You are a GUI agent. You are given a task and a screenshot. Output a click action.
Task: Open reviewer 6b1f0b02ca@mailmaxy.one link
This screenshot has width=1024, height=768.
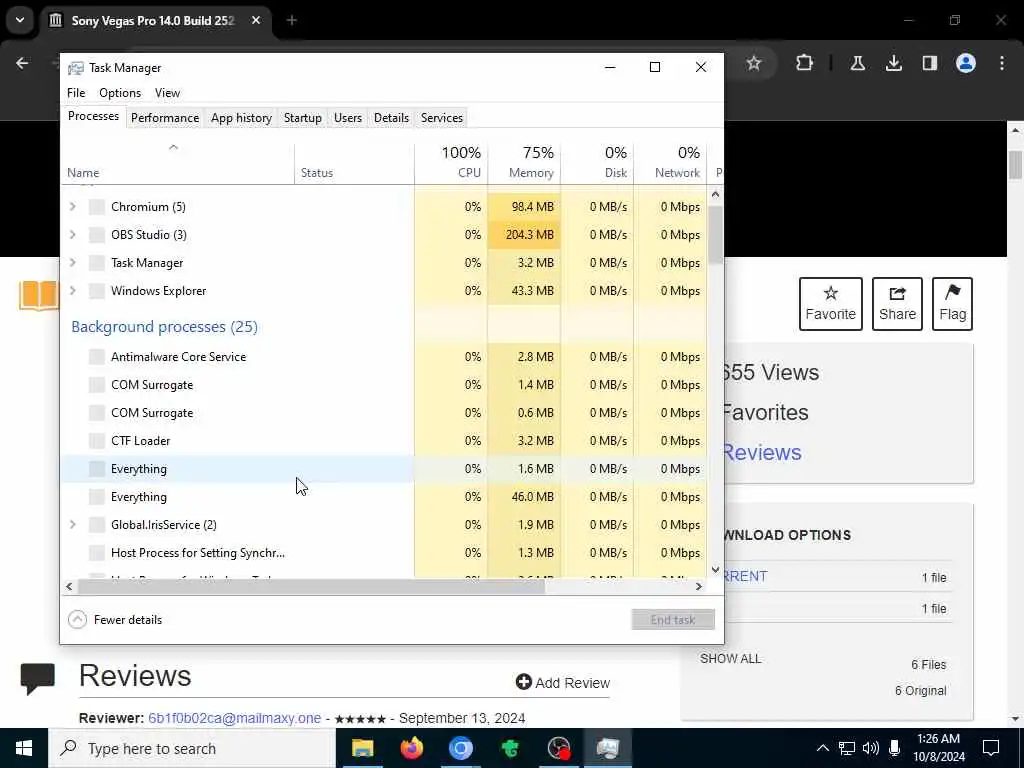(234, 718)
